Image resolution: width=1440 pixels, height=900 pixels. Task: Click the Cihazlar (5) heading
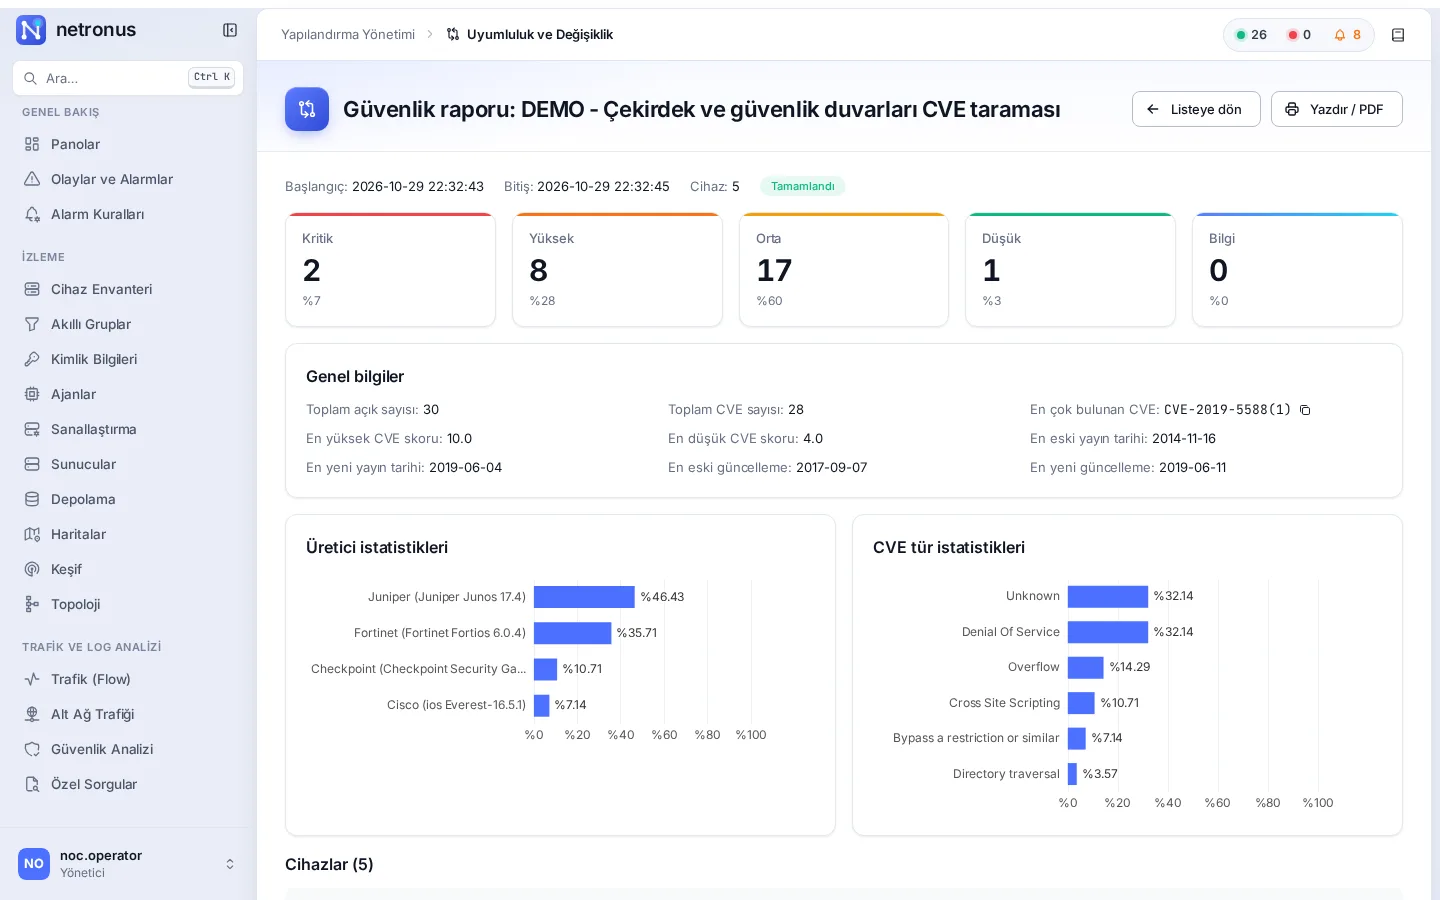(x=329, y=864)
